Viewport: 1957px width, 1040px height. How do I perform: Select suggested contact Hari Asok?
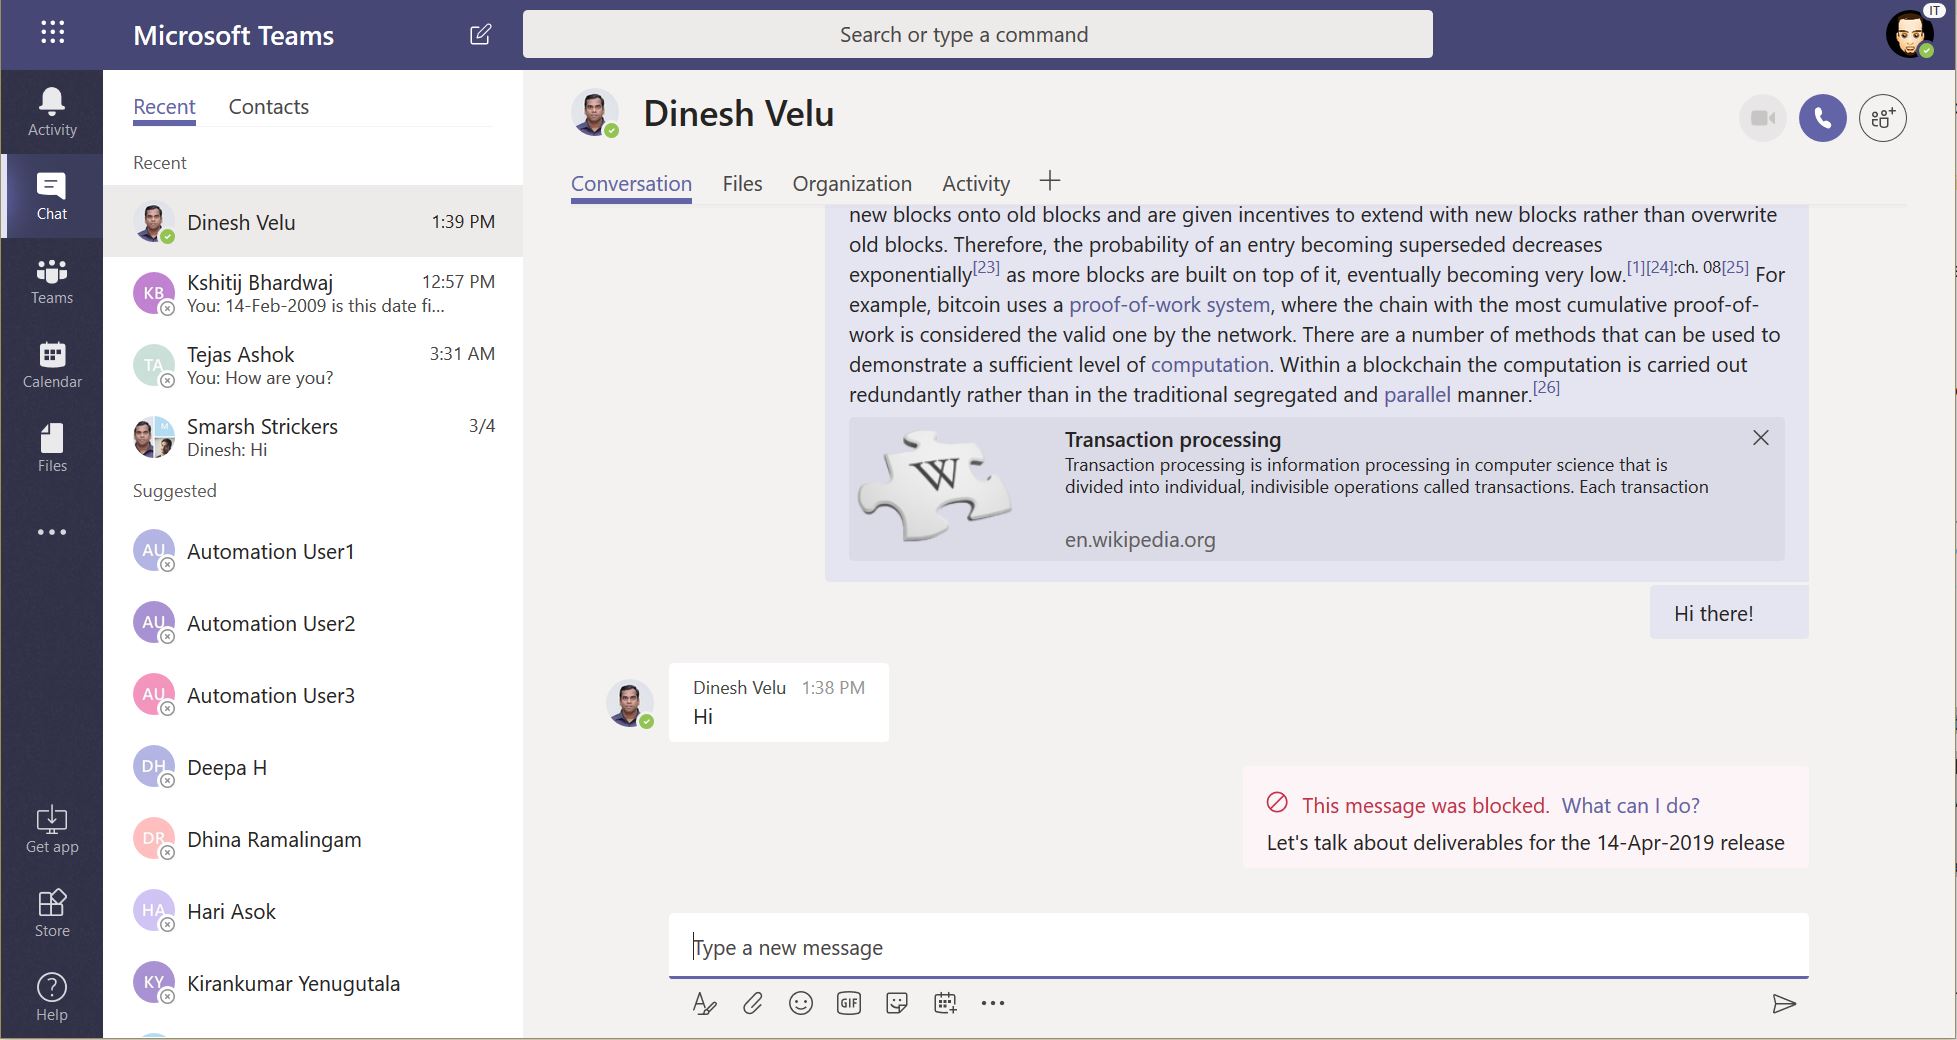tap(313, 911)
